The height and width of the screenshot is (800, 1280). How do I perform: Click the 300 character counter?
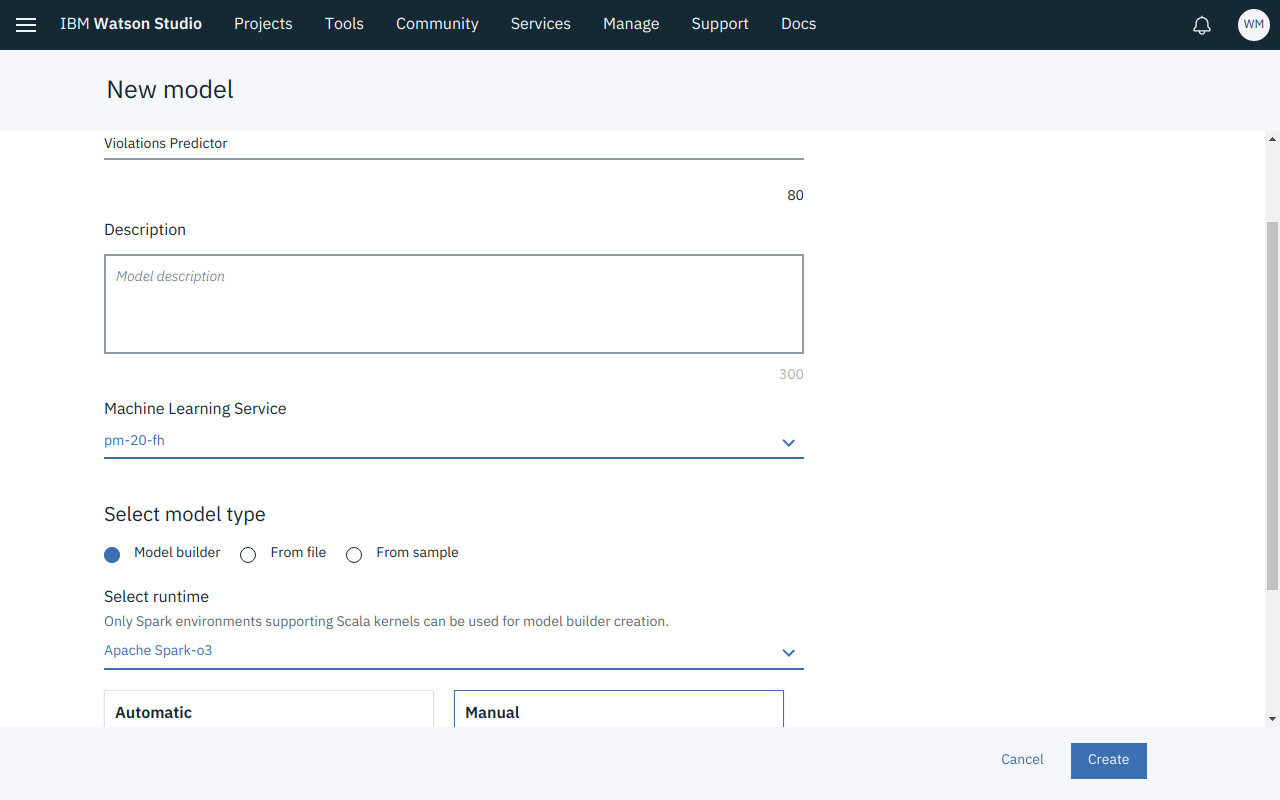791,375
